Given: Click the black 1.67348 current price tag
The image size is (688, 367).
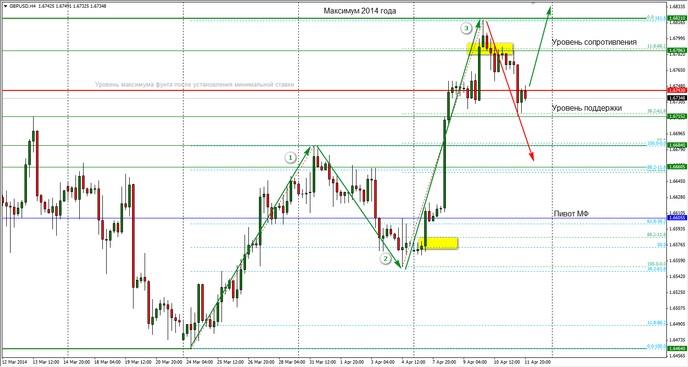Looking at the screenshot, I should pyautogui.click(x=676, y=98).
